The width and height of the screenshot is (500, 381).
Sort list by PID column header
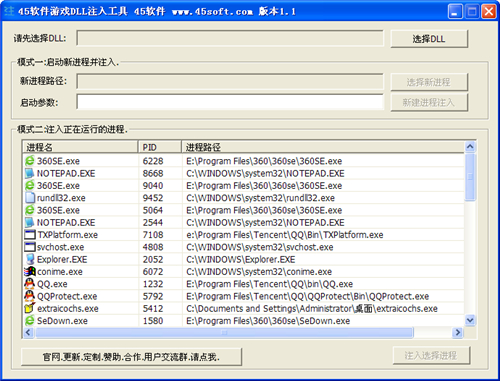pyautogui.click(x=160, y=147)
